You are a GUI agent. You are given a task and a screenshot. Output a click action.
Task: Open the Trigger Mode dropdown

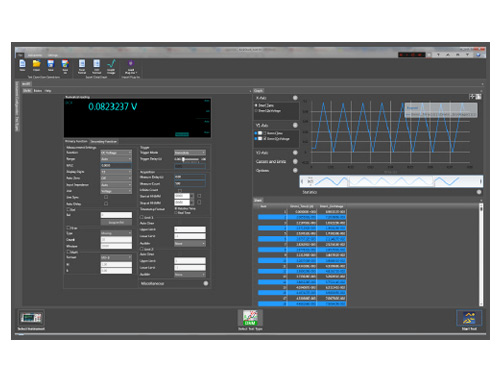coord(190,153)
